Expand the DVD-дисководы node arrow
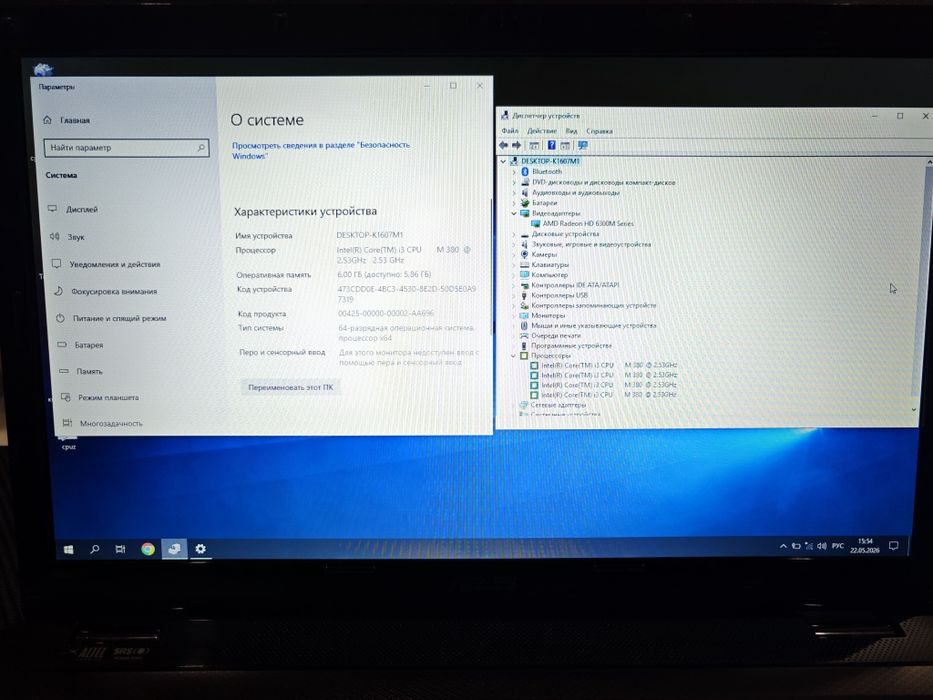The height and width of the screenshot is (700, 933). pos(514,182)
